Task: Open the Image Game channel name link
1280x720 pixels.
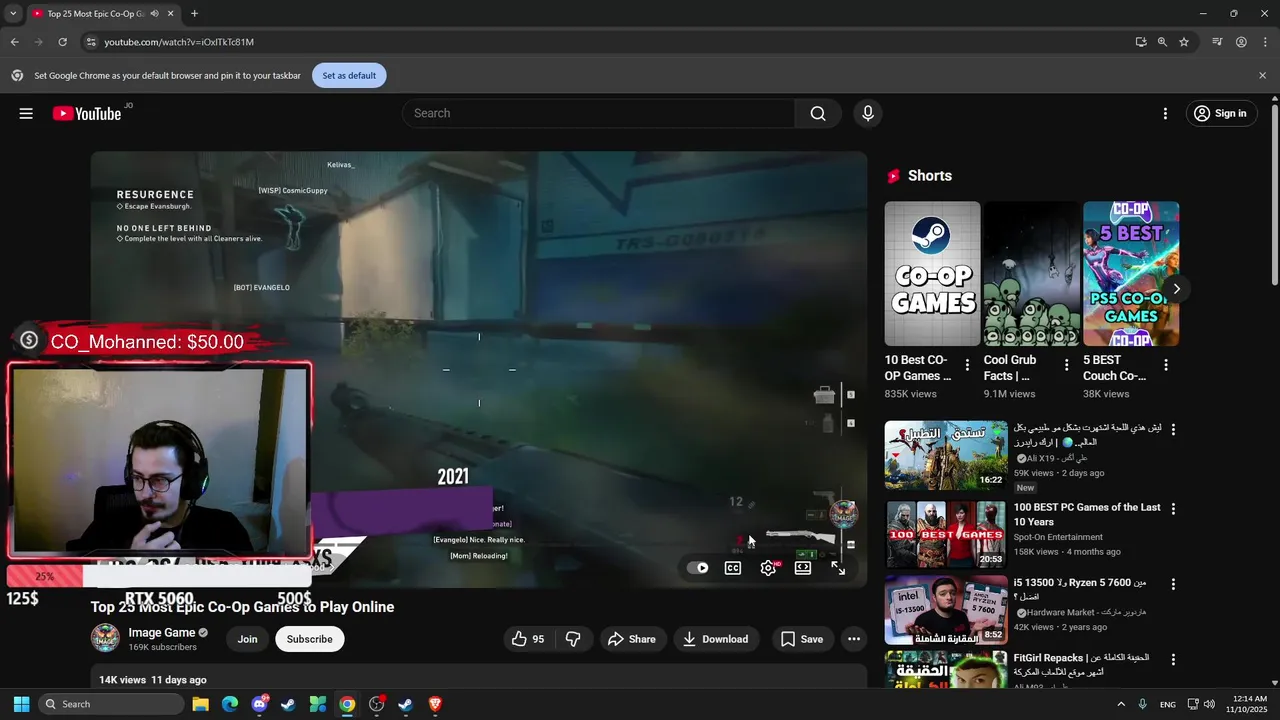Action: pos(162,632)
